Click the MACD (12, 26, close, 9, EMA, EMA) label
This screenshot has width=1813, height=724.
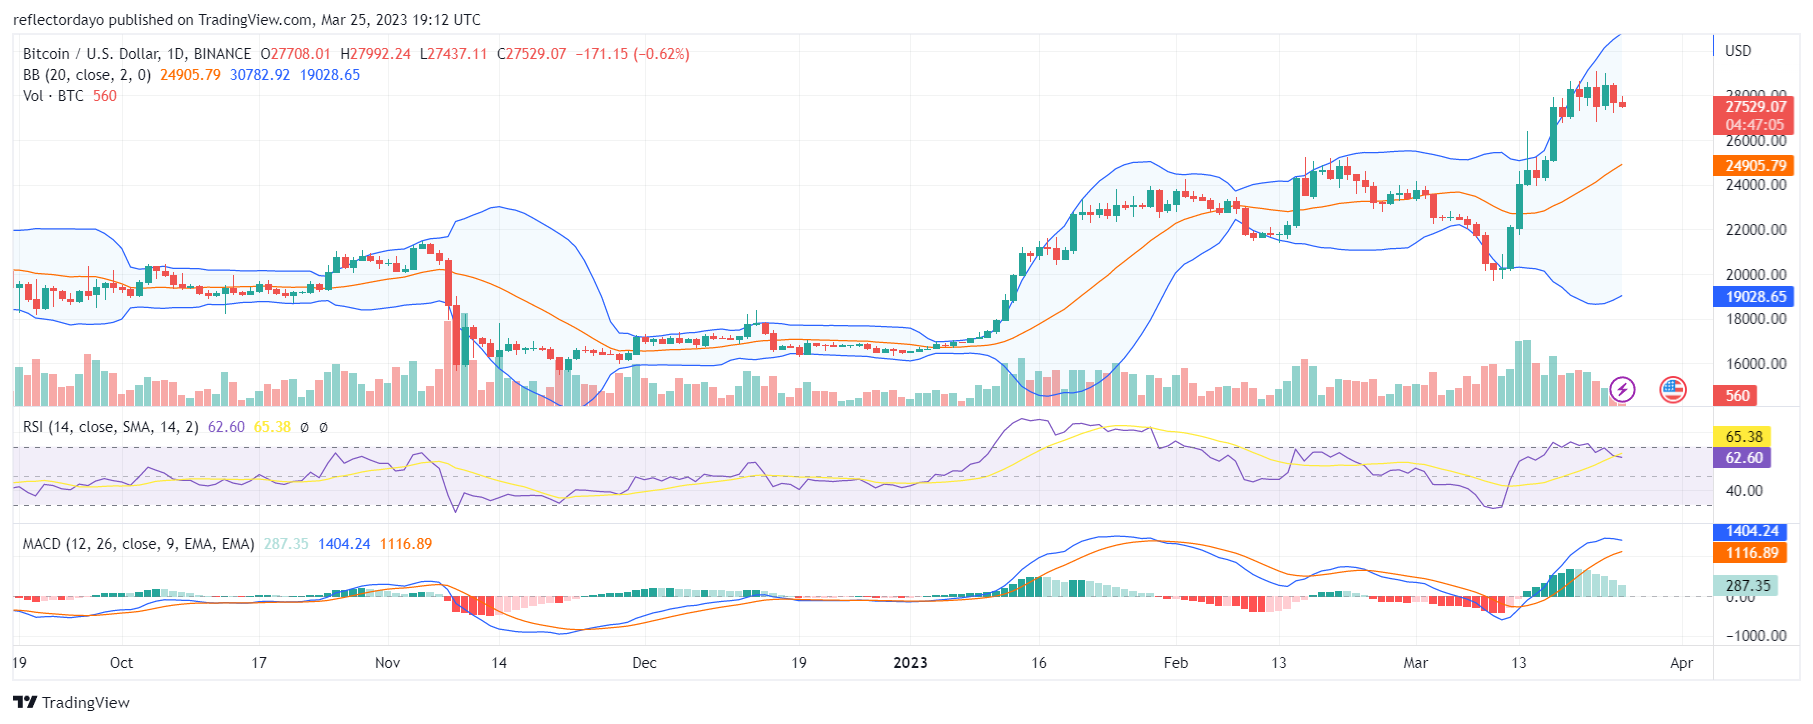138,544
